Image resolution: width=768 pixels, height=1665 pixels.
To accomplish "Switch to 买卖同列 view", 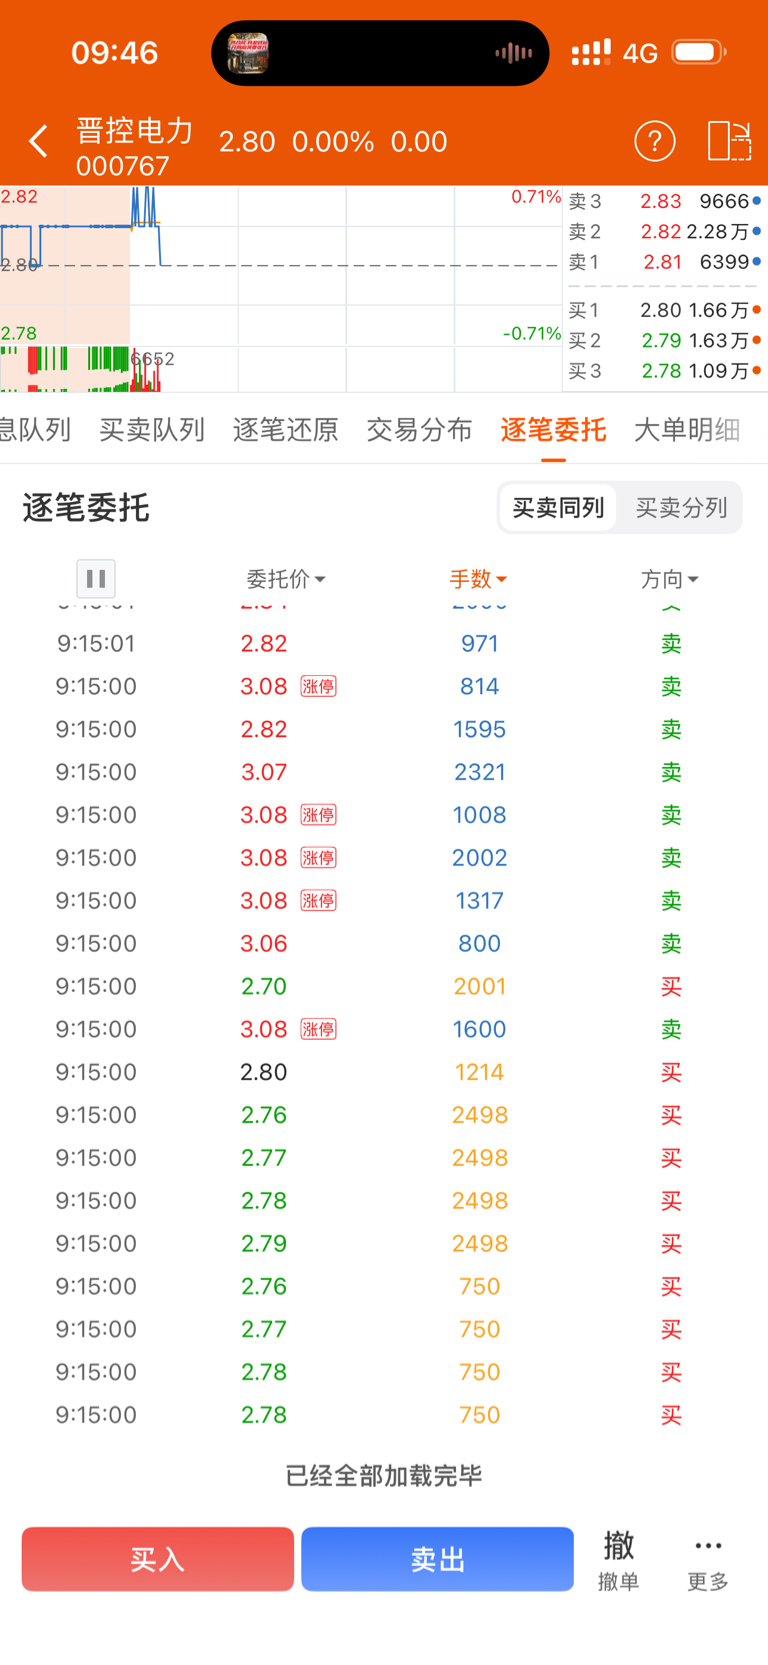I will pyautogui.click(x=558, y=508).
